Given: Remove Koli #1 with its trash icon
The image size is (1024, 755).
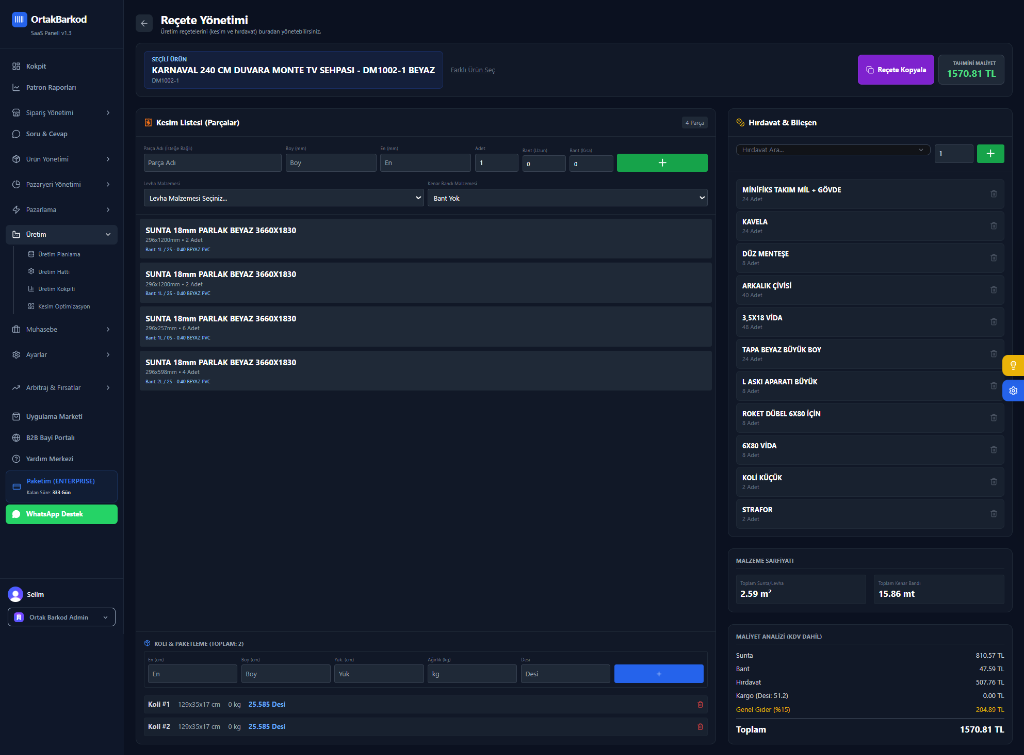Looking at the screenshot, I should pos(700,704).
